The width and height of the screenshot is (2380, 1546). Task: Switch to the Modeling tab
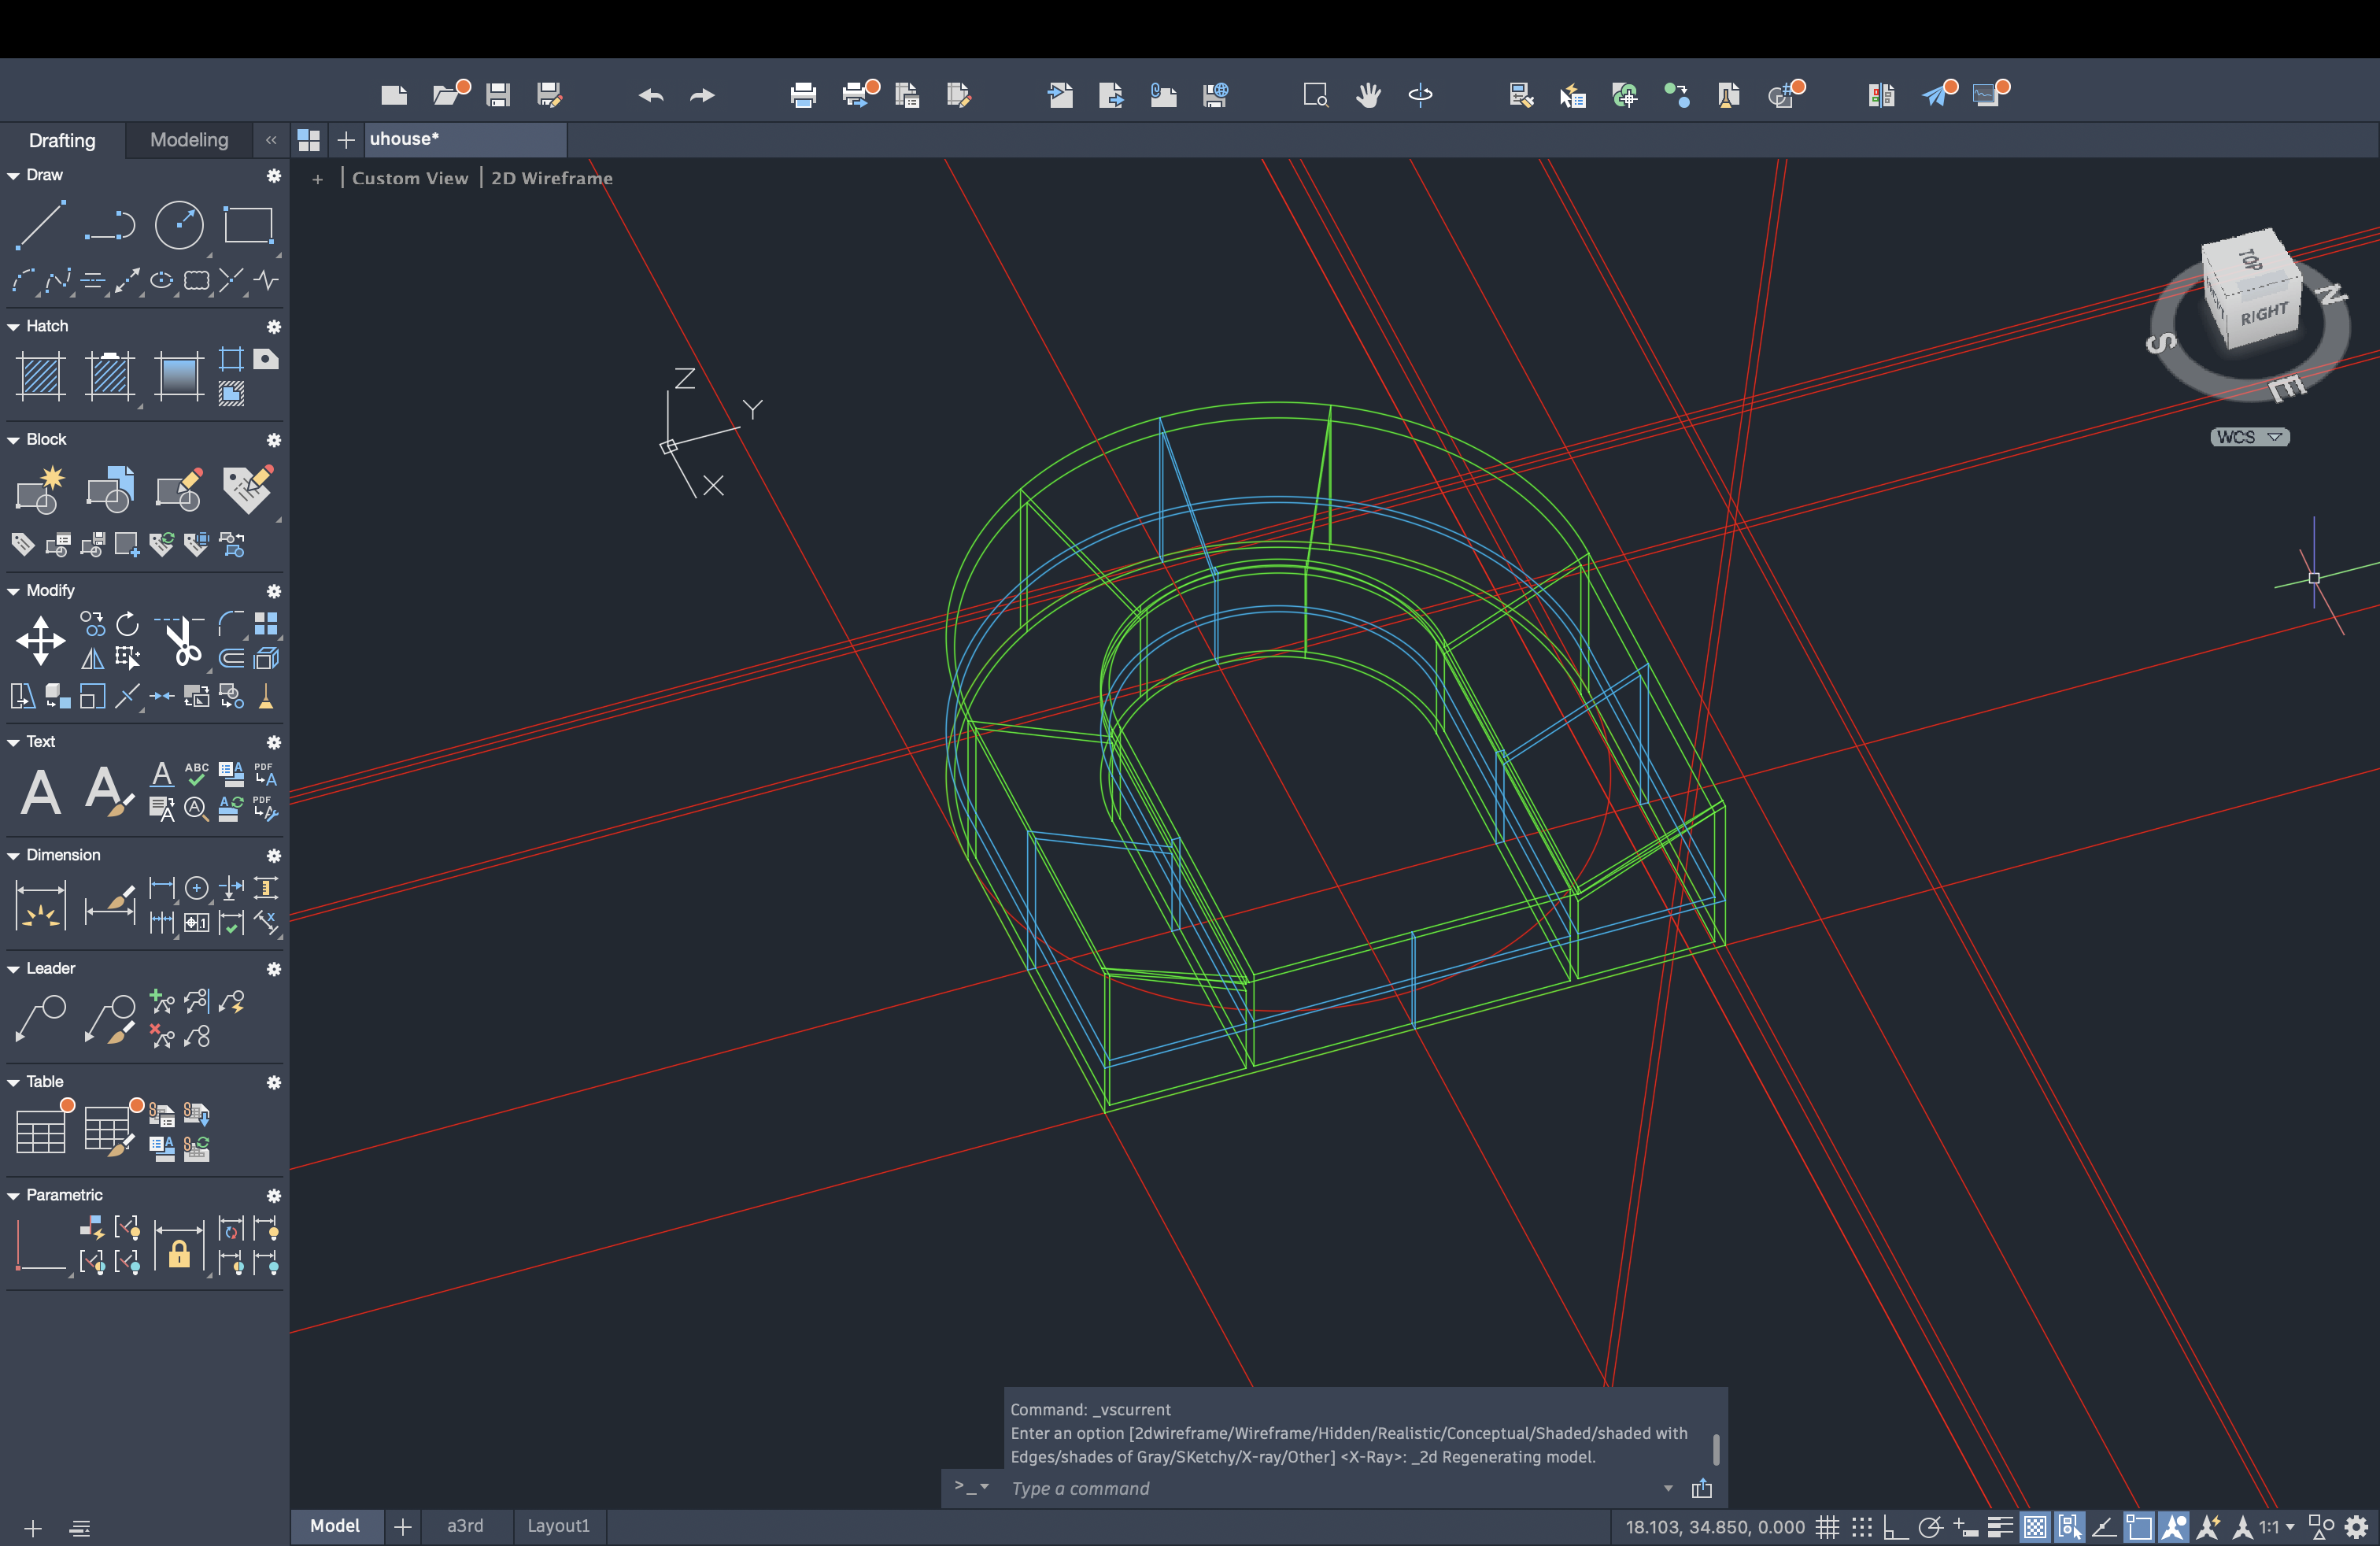tap(189, 140)
